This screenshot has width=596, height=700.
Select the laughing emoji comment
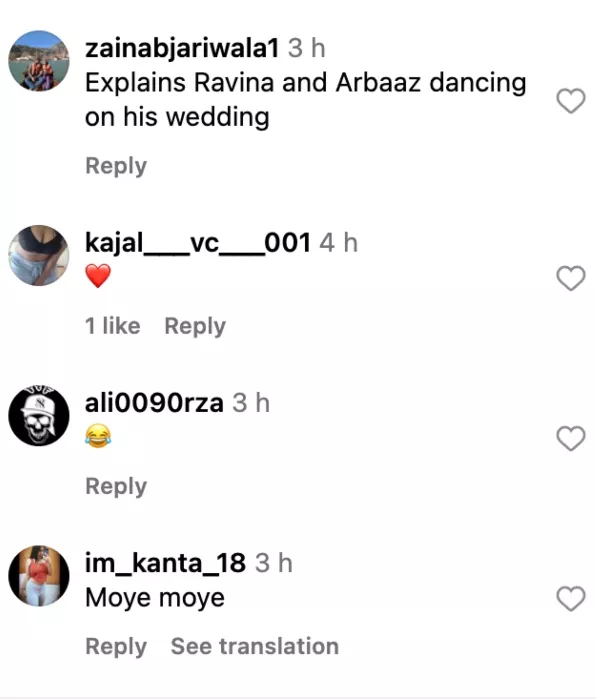[98, 436]
